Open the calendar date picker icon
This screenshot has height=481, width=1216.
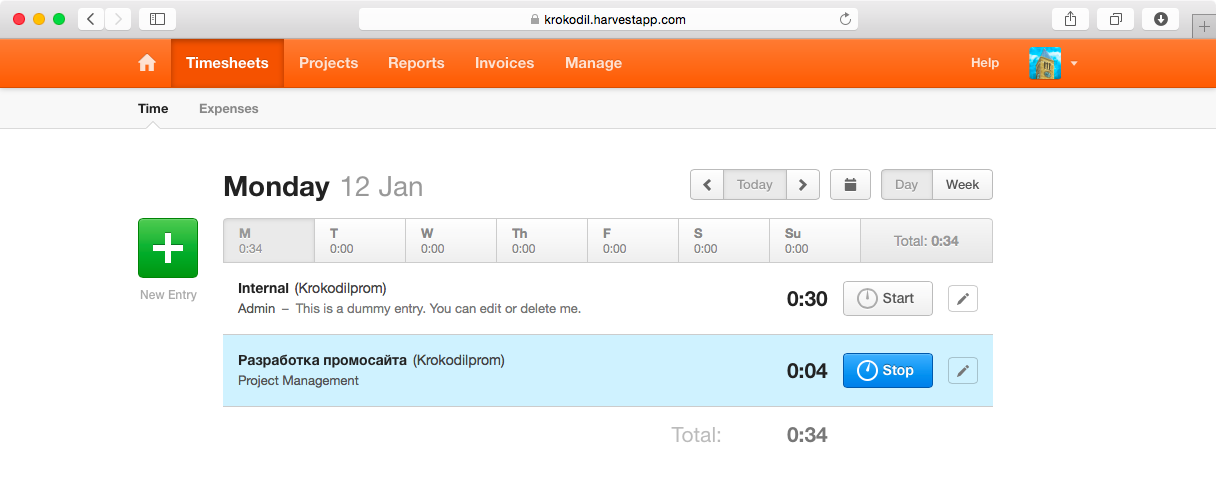tap(850, 185)
